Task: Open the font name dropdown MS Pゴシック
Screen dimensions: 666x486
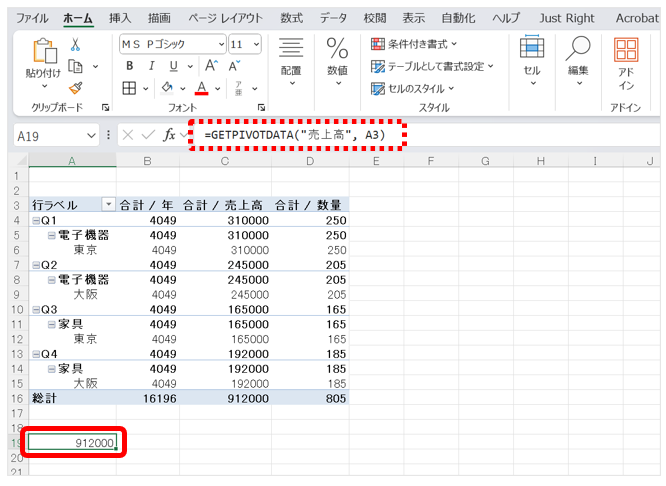Action: 221,44
